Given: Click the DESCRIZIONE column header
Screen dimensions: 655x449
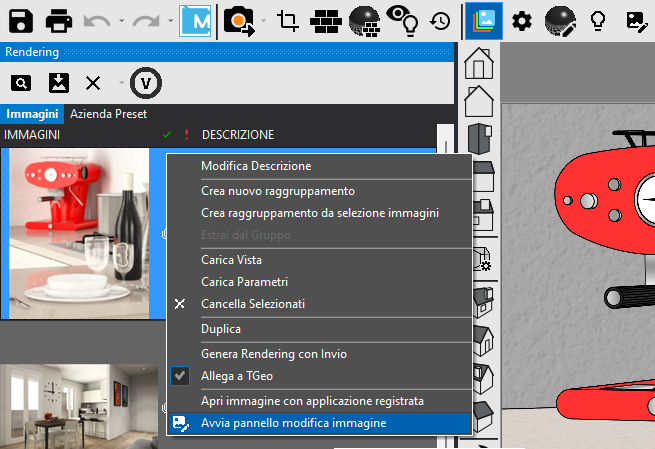Looking at the screenshot, I should click(x=238, y=135).
